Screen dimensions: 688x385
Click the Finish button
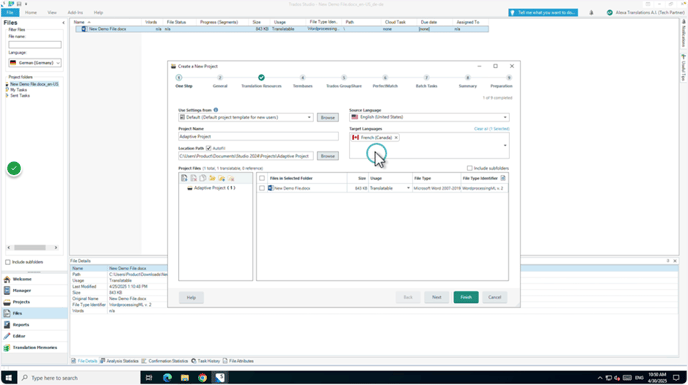(x=466, y=297)
